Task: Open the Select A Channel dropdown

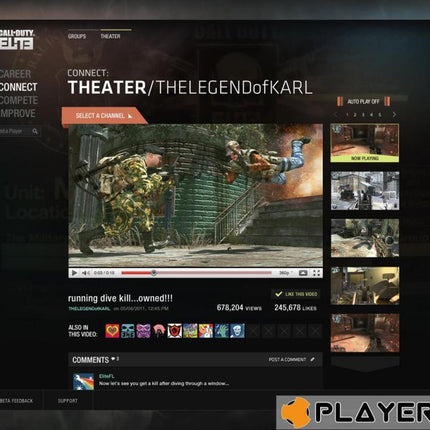Action: point(104,116)
